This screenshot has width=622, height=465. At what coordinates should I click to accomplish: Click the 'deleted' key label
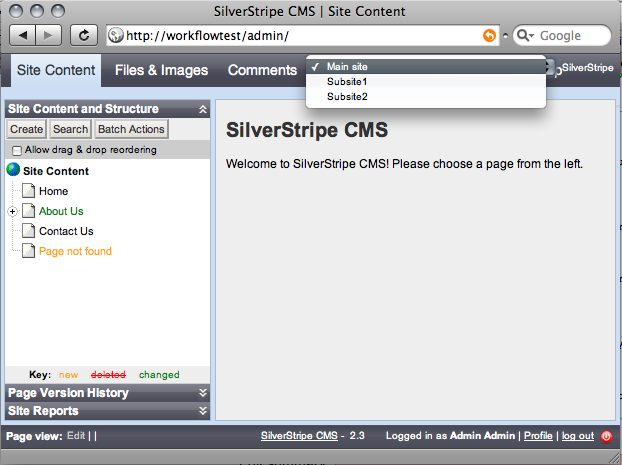(108, 375)
